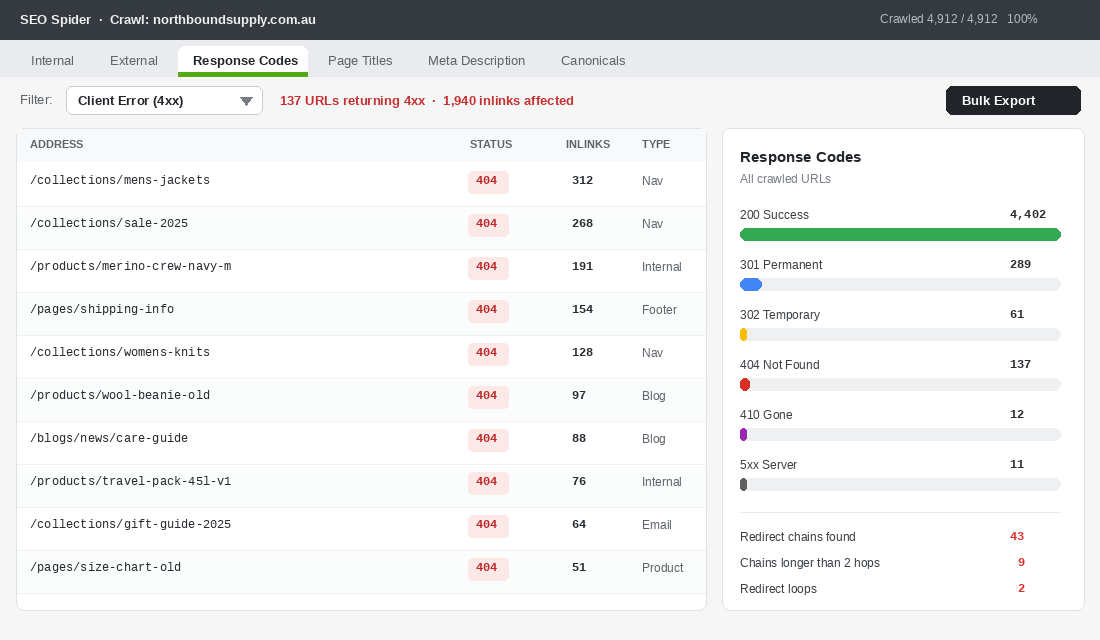Click the 191 inlinks value
The height and width of the screenshot is (640, 1100).
point(582,266)
